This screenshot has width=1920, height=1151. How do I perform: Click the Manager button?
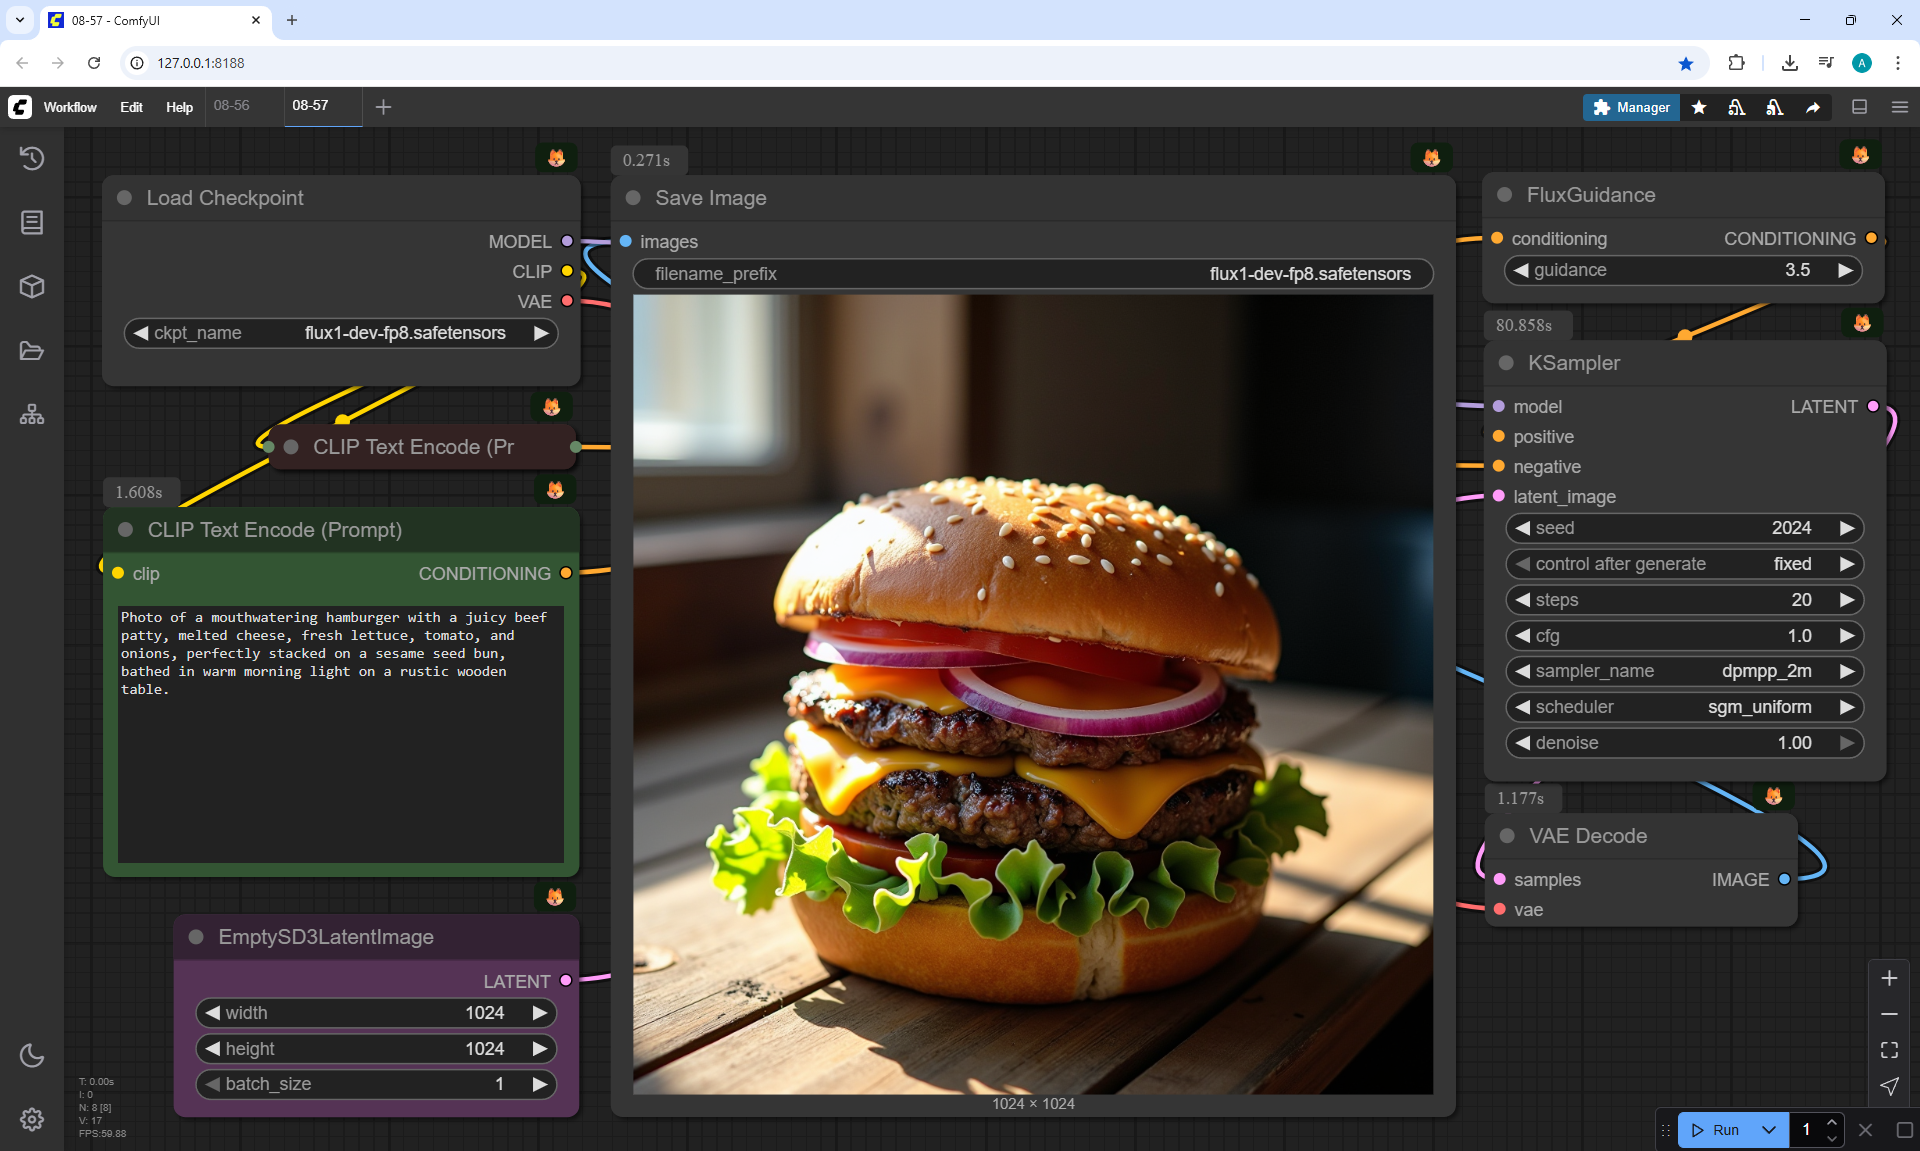click(1631, 107)
